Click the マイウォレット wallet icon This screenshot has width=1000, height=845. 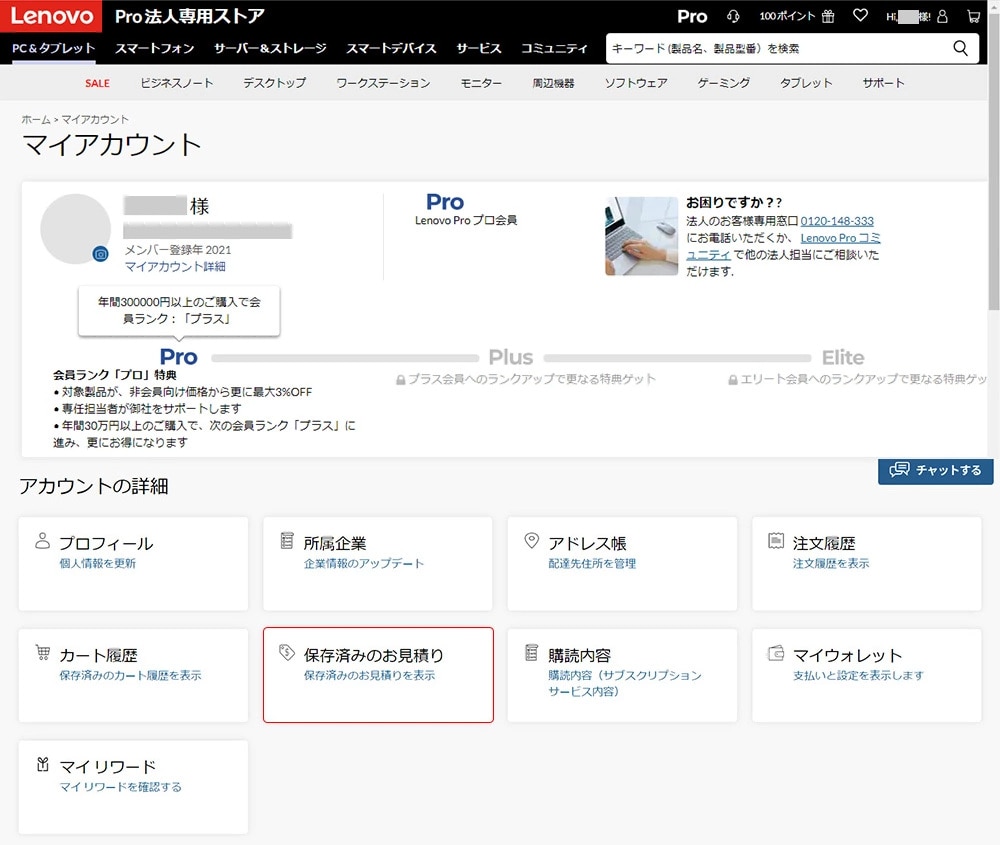(775, 652)
